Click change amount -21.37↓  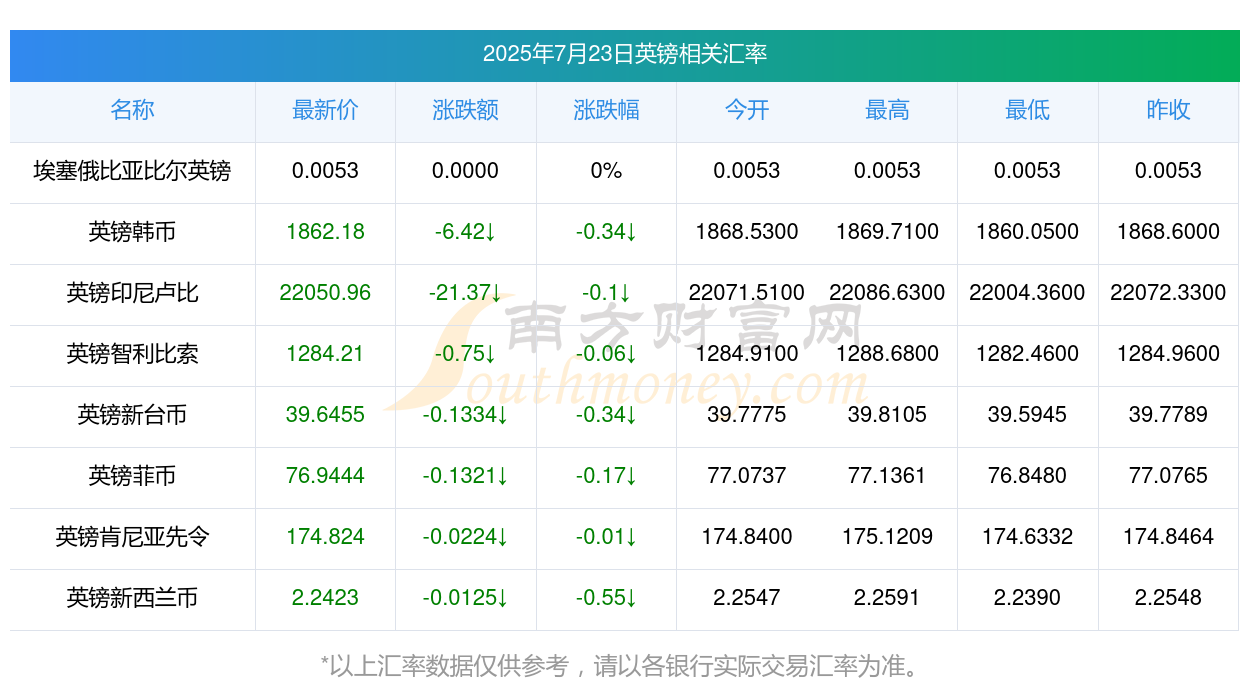click(x=465, y=293)
